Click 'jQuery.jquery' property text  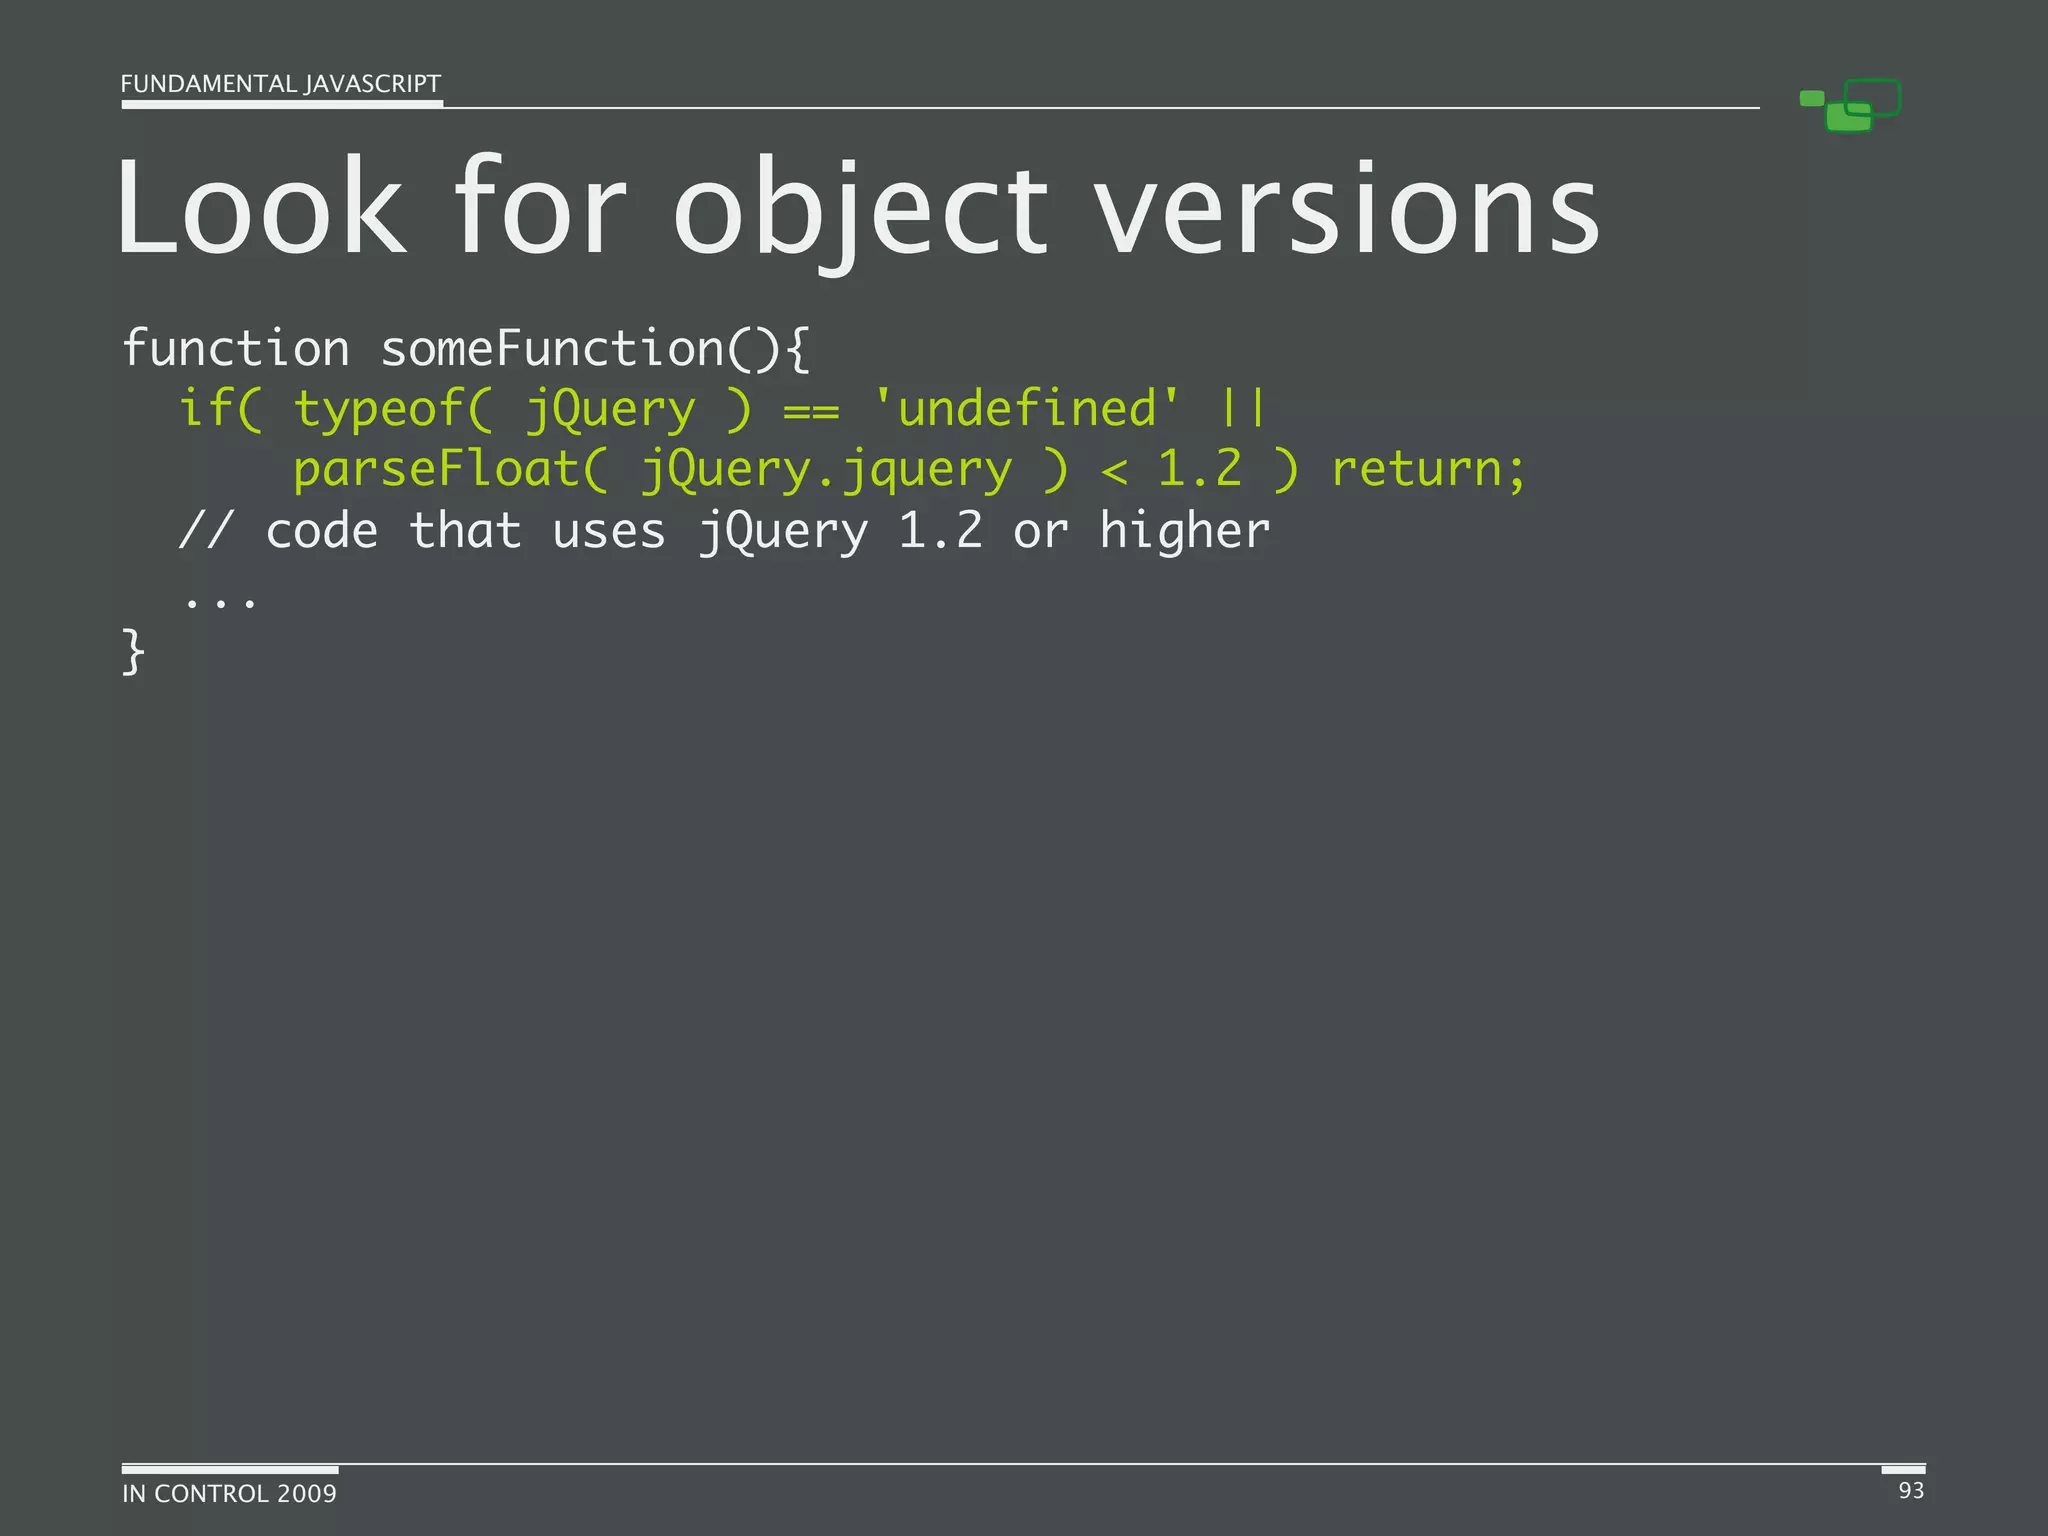[826, 471]
